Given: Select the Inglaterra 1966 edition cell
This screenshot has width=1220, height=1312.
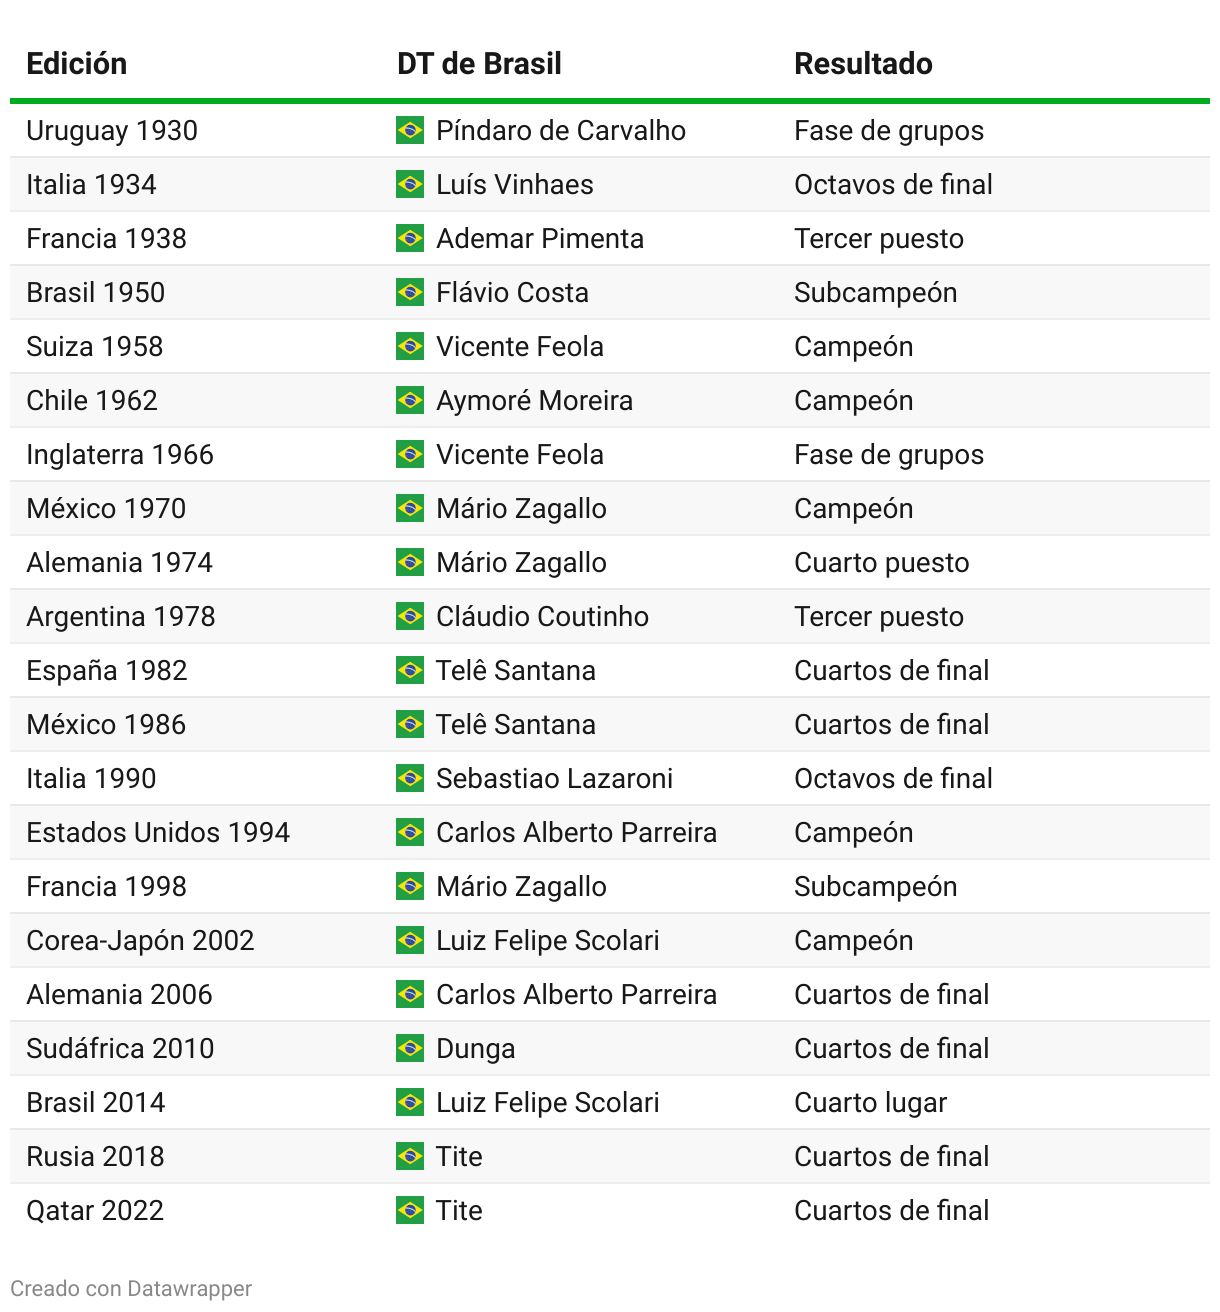Looking at the screenshot, I should coord(120,454).
